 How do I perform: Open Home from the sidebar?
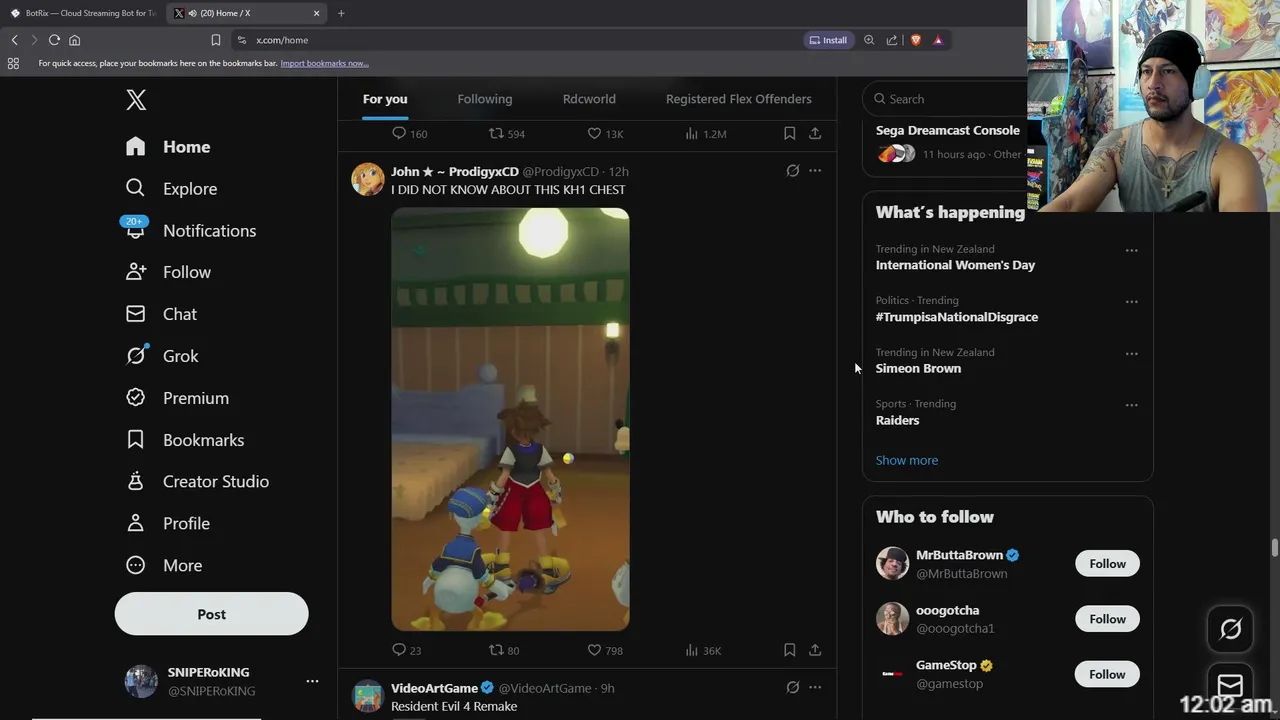(x=168, y=146)
